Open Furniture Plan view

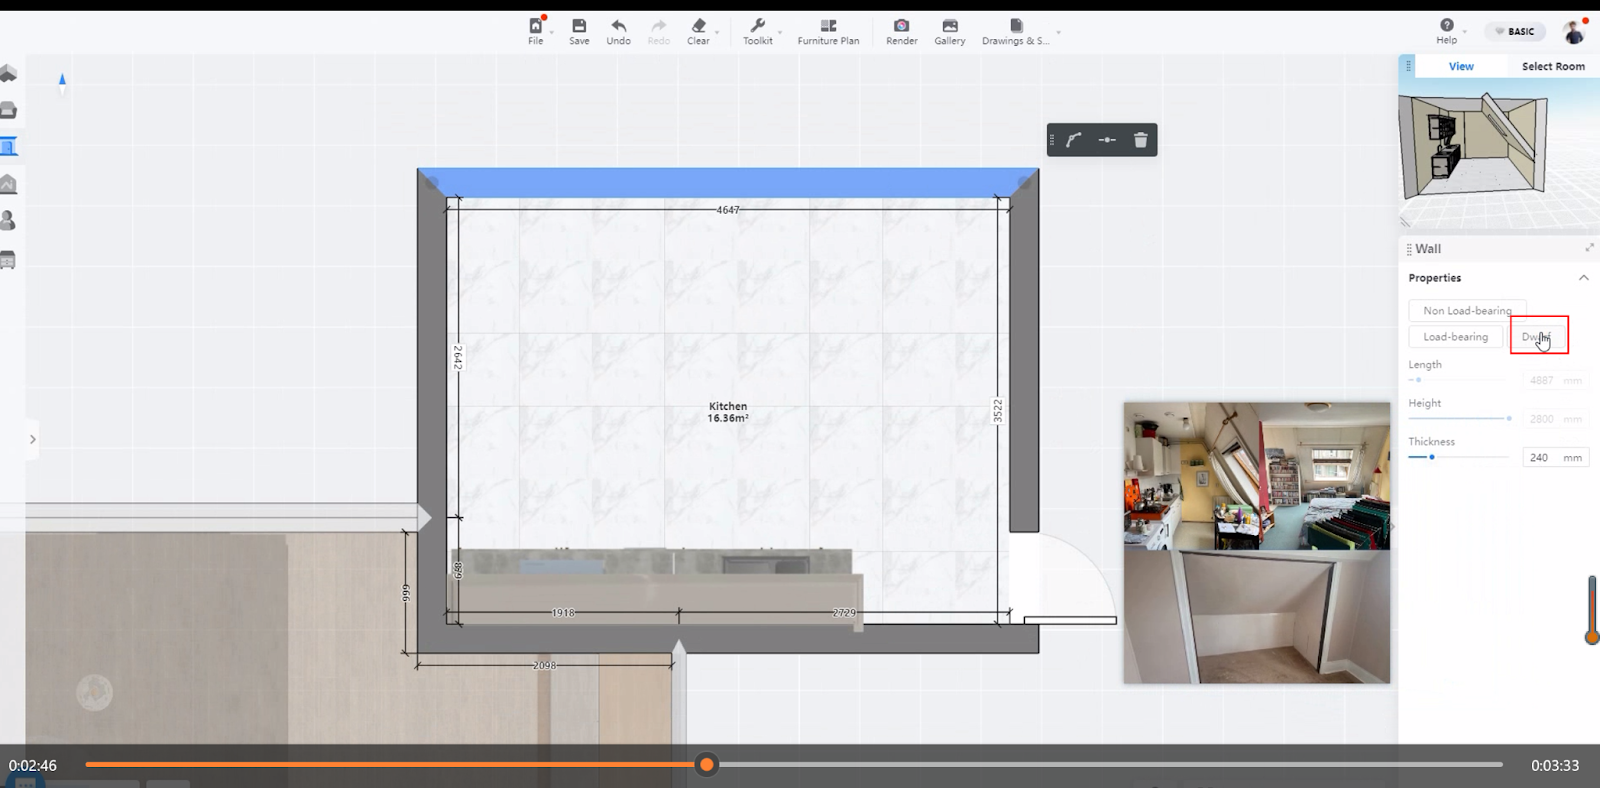(828, 31)
